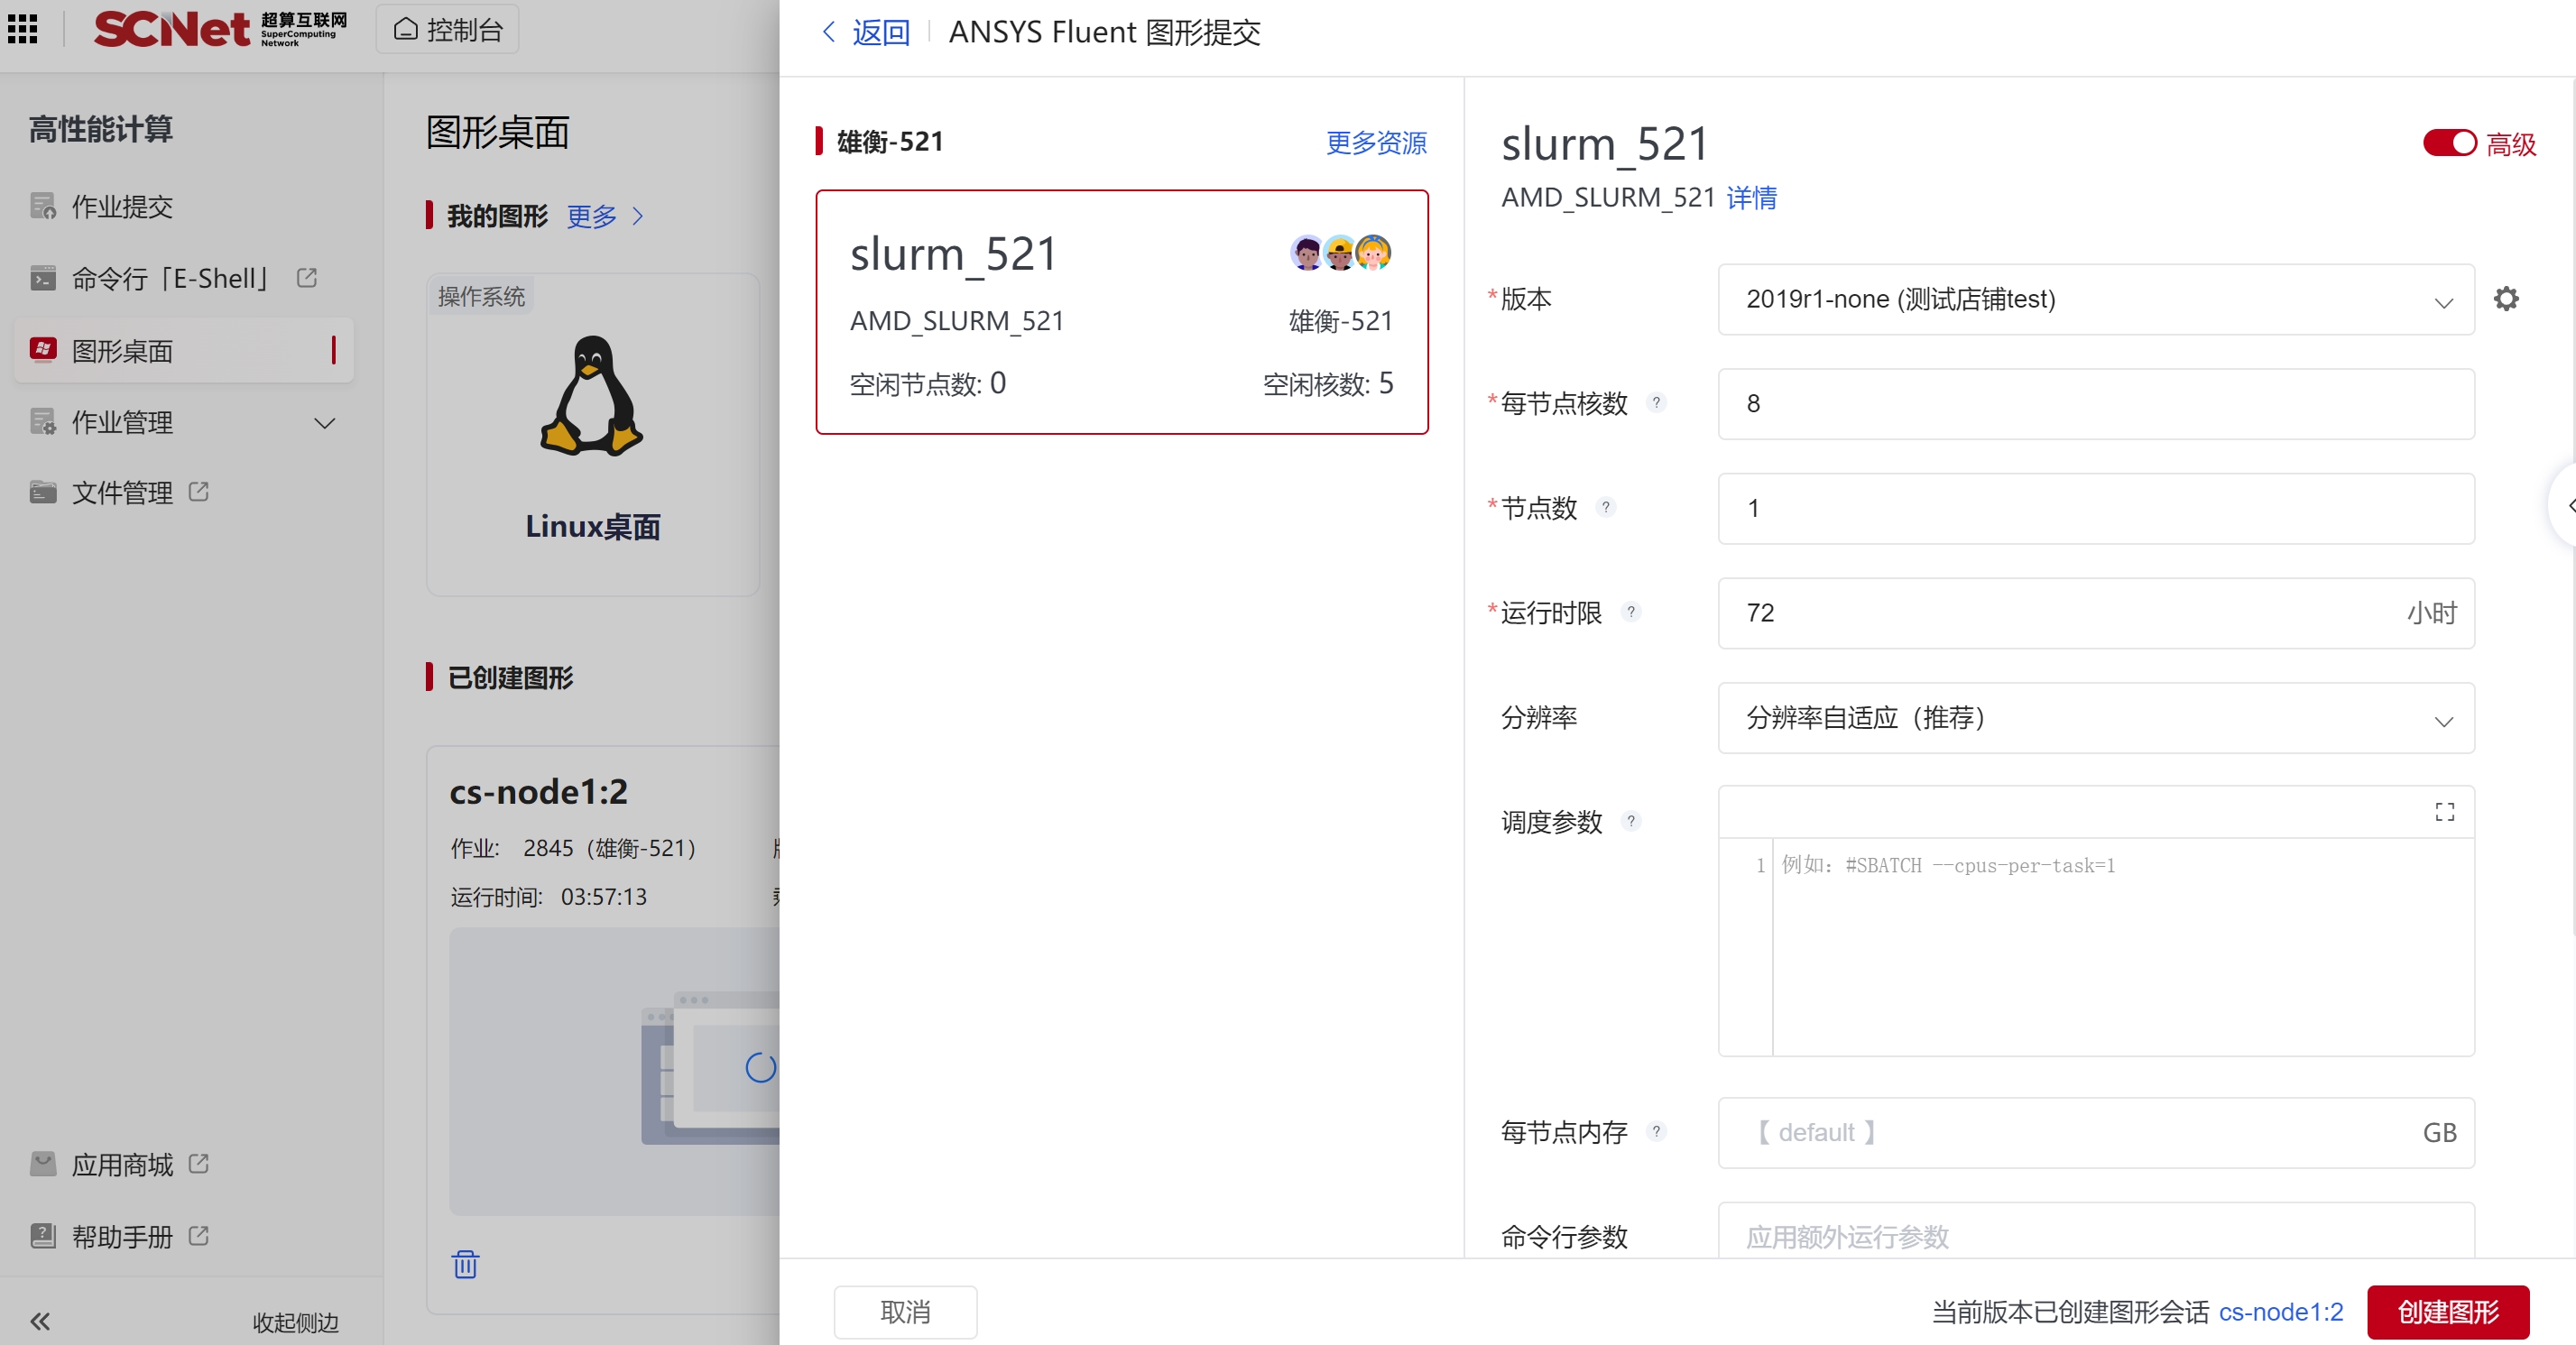Viewport: 2576px width, 1345px height.
Task: Click the 作业管理 sidebar icon
Action: tap(43, 422)
